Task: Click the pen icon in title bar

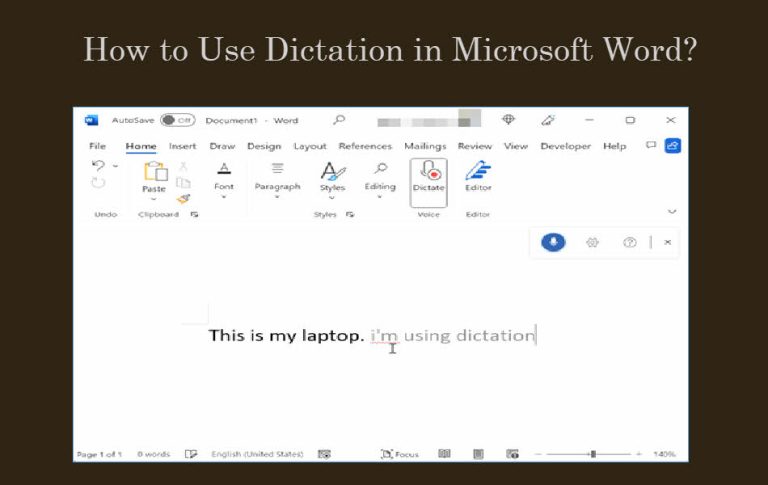Action: point(548,120)
